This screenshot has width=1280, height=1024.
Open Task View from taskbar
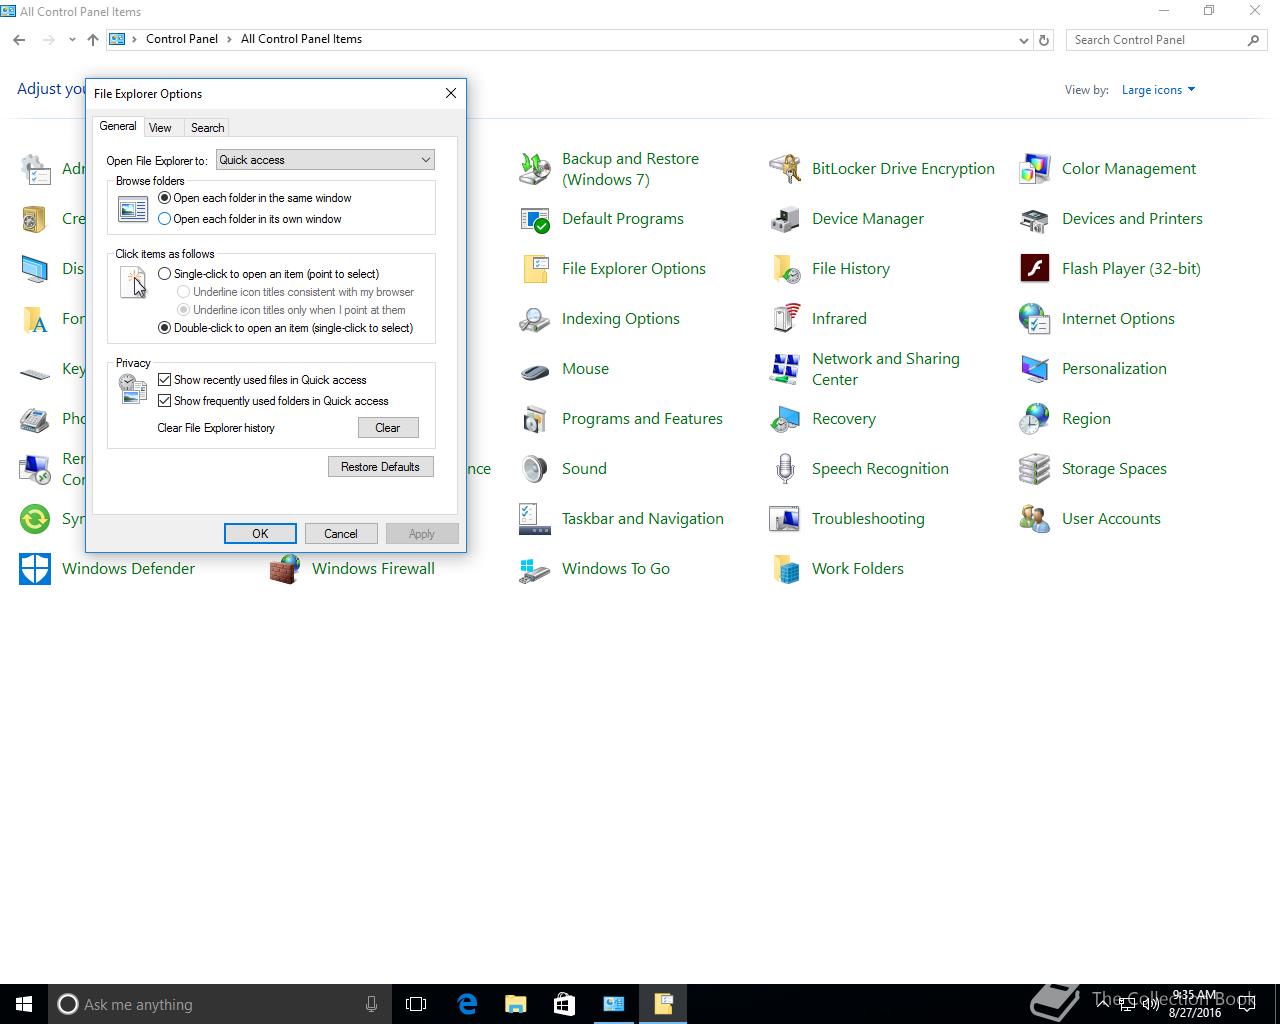(x=416, y=1004)
